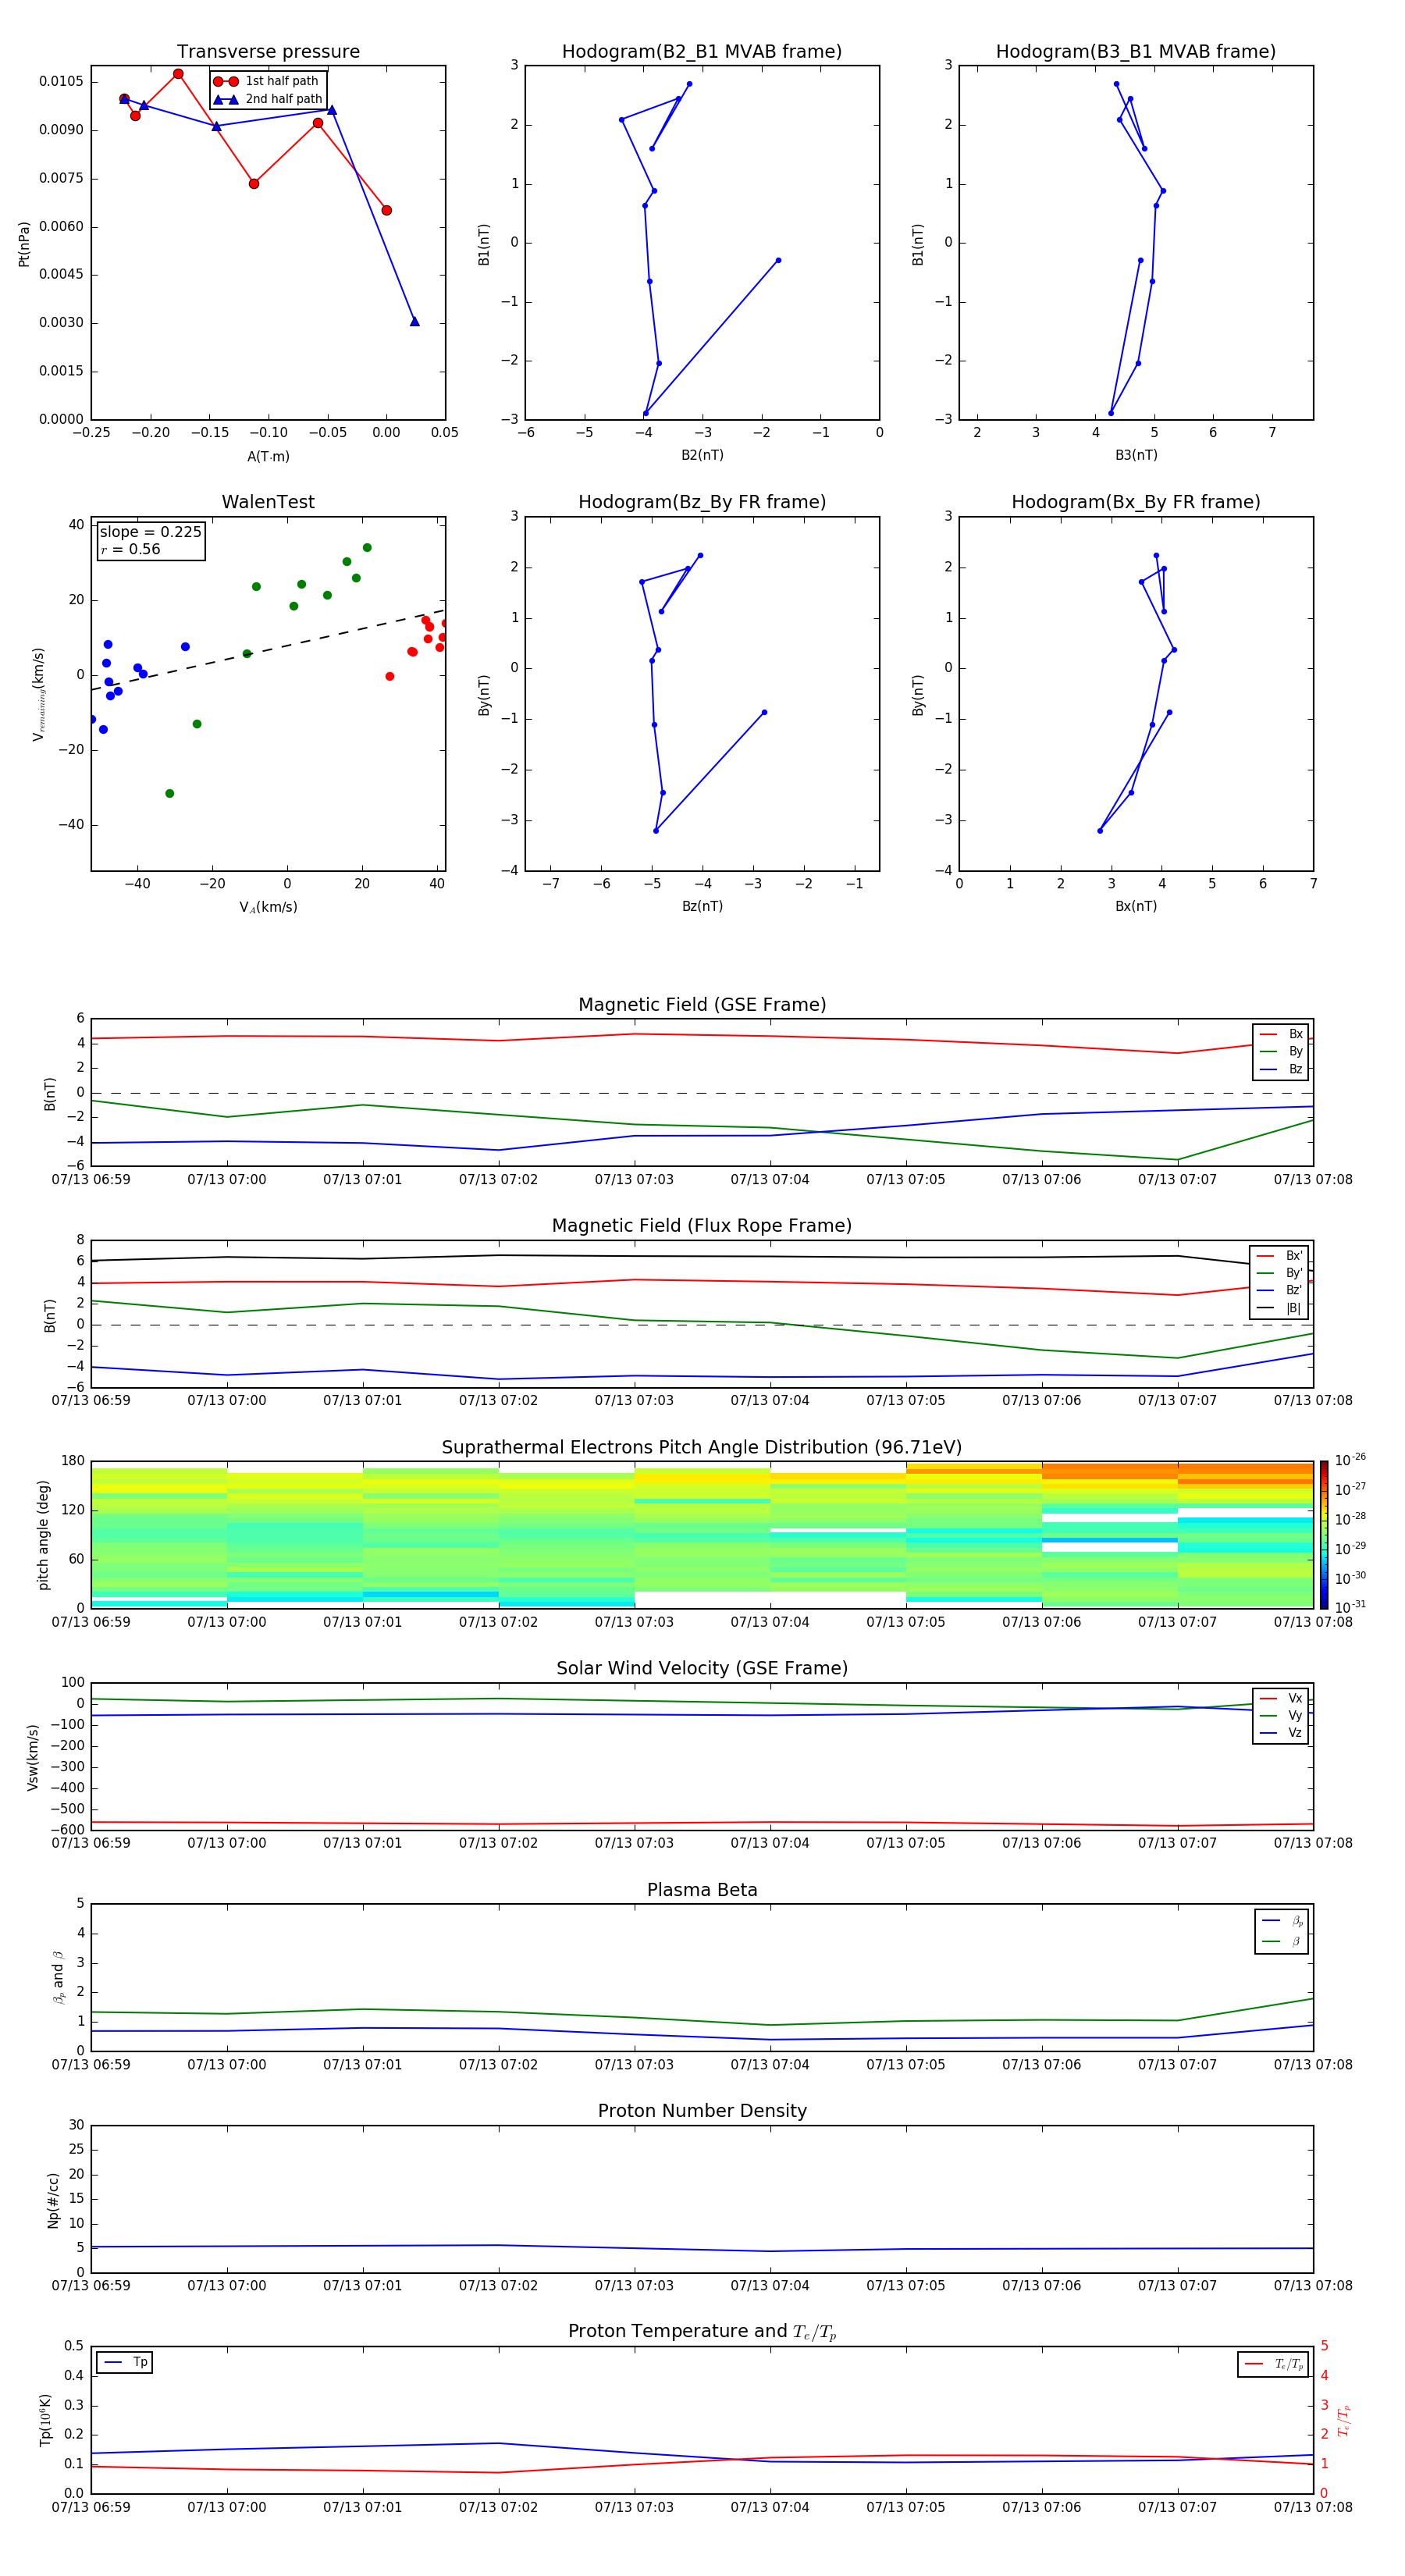Click the 'Hodogram(B3_B1 MVAB frame)' title
This screenshot has width=1405, height=2576.
[x=1136, y=52]
